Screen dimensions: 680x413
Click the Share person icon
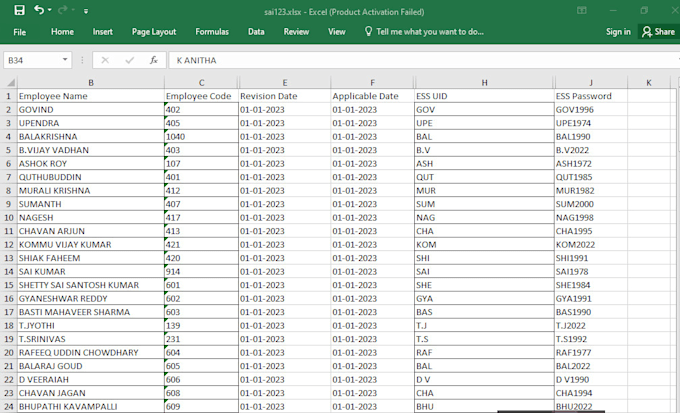646,32
